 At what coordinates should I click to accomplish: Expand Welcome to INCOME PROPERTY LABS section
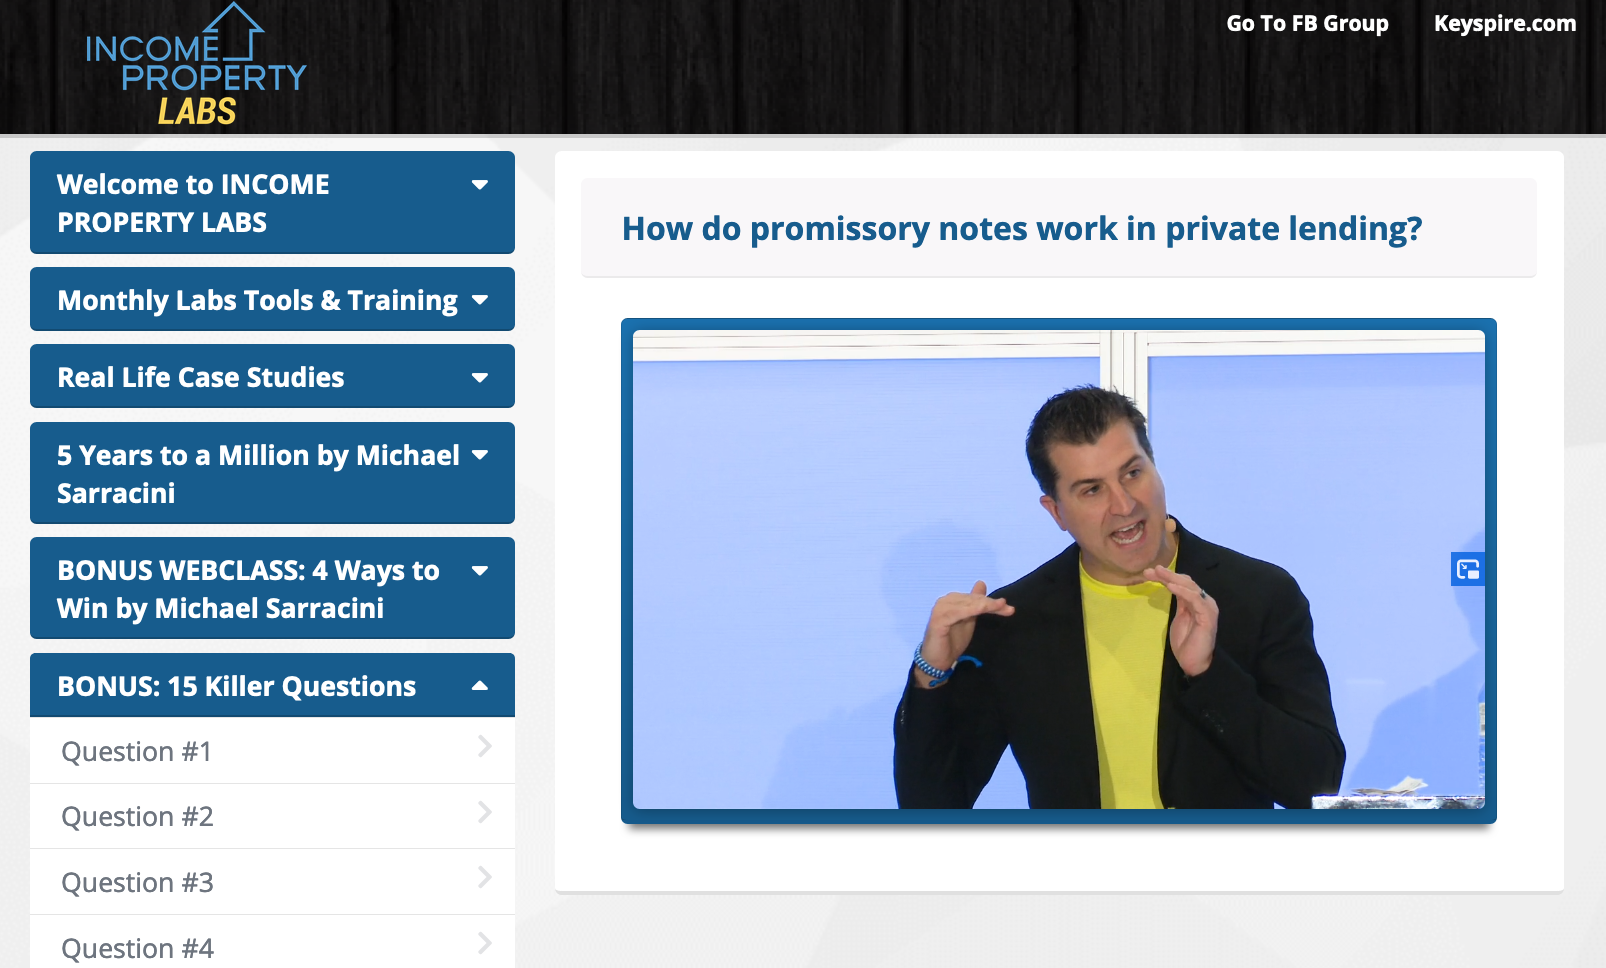tap(272, 203)
